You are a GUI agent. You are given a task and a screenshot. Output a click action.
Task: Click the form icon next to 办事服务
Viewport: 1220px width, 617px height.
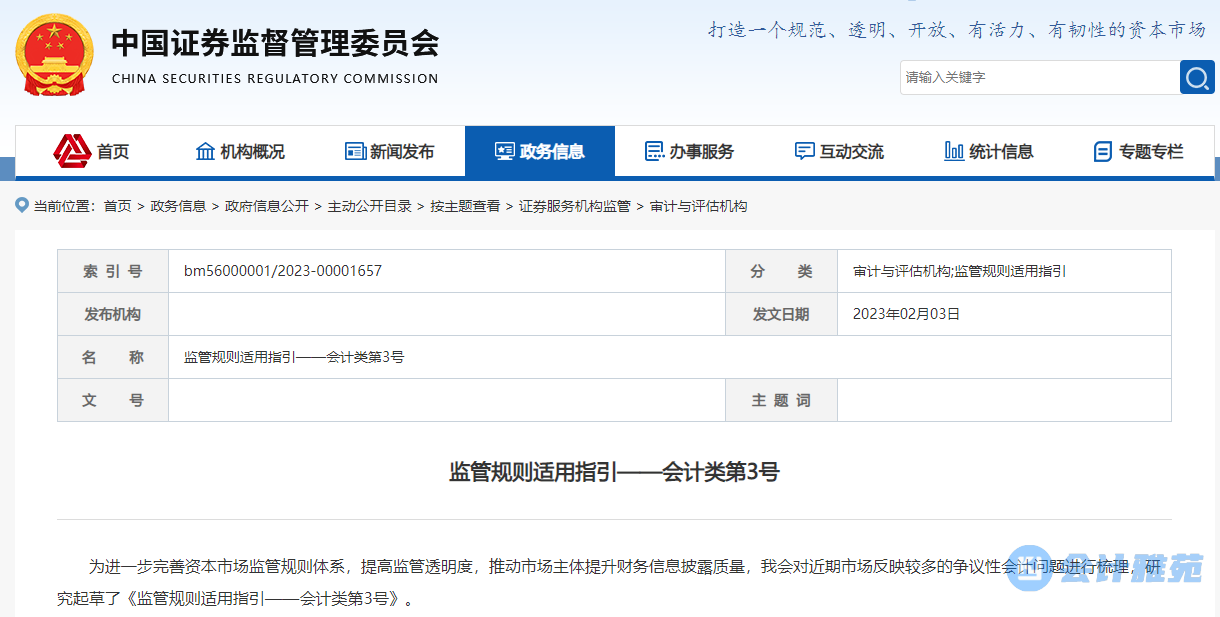(655, 151)
